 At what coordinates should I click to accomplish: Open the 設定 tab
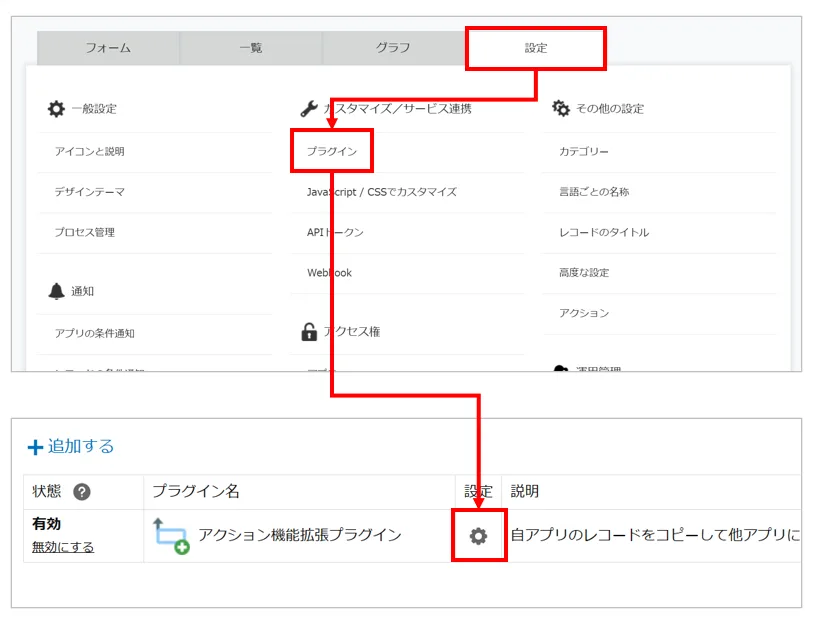tap(536, 48)
